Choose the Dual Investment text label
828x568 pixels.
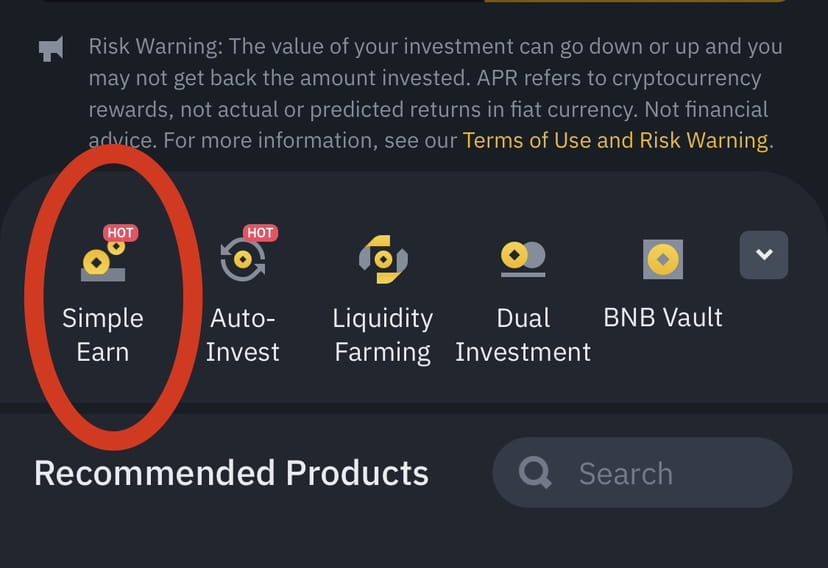522,335
